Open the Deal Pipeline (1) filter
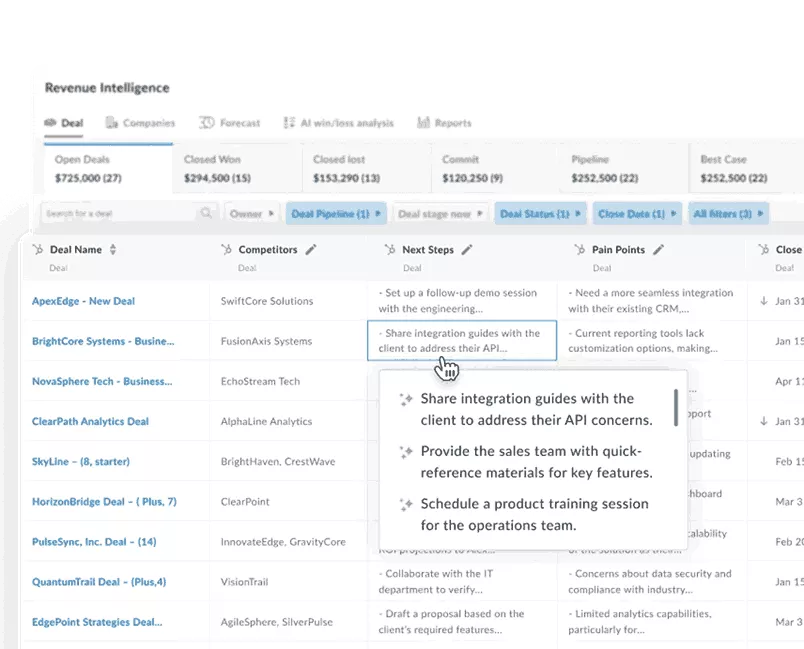The image size is (804, 649). (336, 214)
